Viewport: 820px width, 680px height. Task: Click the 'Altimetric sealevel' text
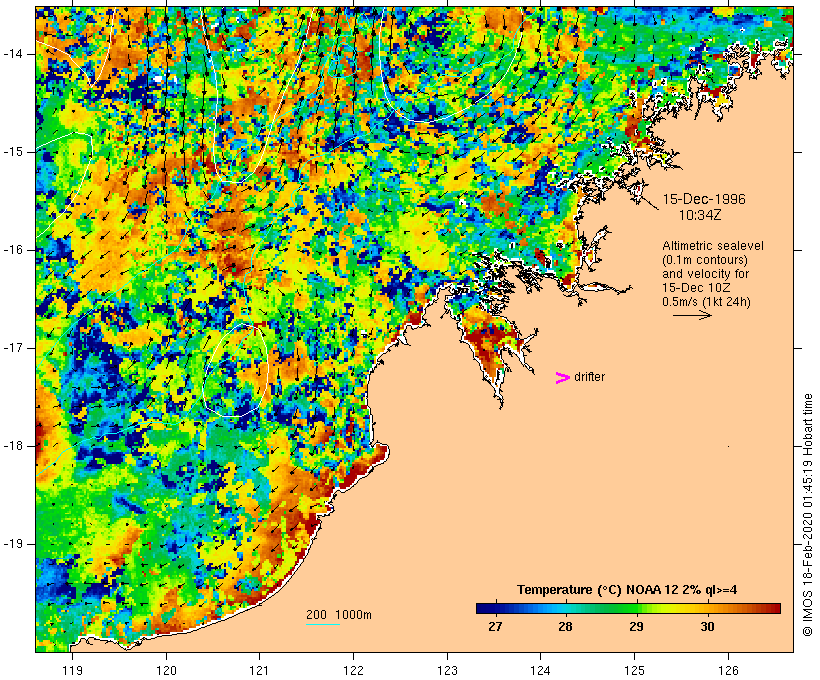point(713,246)
